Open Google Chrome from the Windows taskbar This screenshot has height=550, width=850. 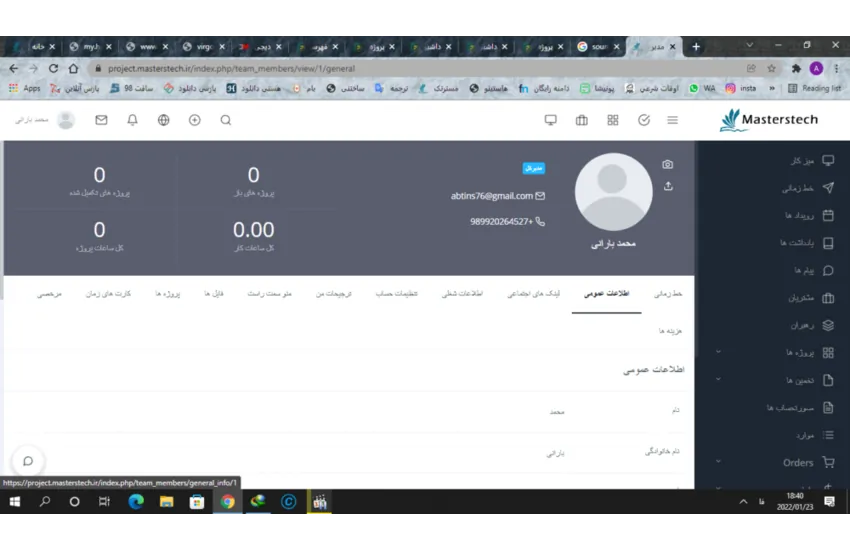point(227,502)
